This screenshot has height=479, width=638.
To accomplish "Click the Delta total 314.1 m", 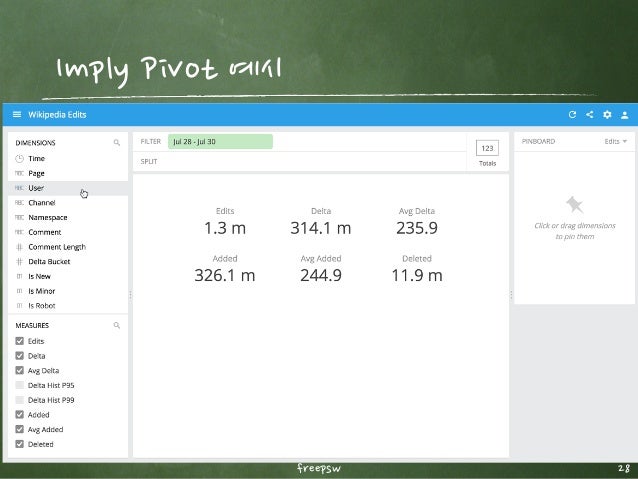I will 321,228.
